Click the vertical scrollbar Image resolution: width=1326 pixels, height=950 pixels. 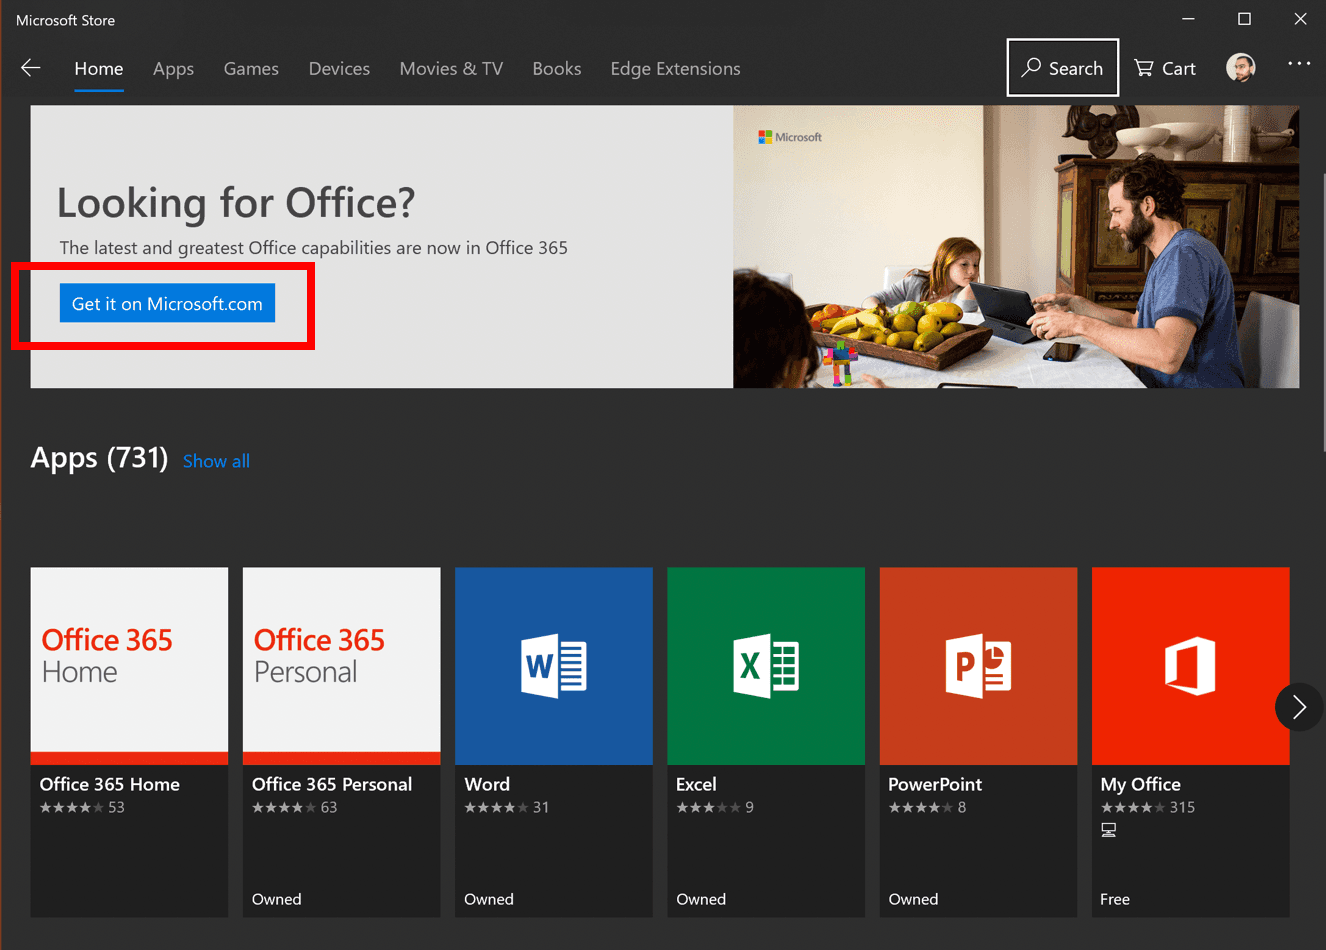pos(1322,312)
